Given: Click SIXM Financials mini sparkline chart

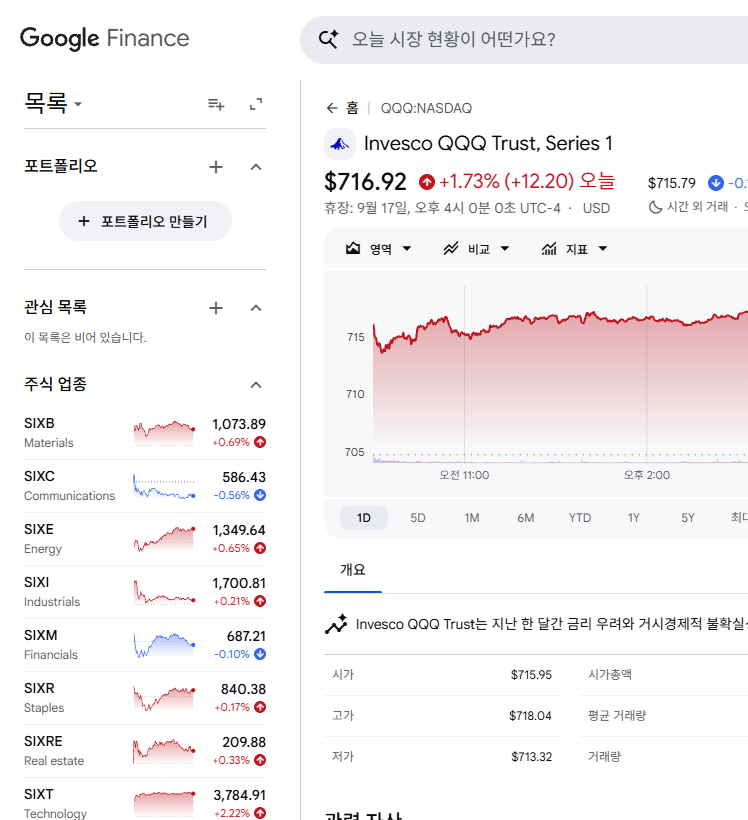Looking at the screenshot, I should coord(164,645).
